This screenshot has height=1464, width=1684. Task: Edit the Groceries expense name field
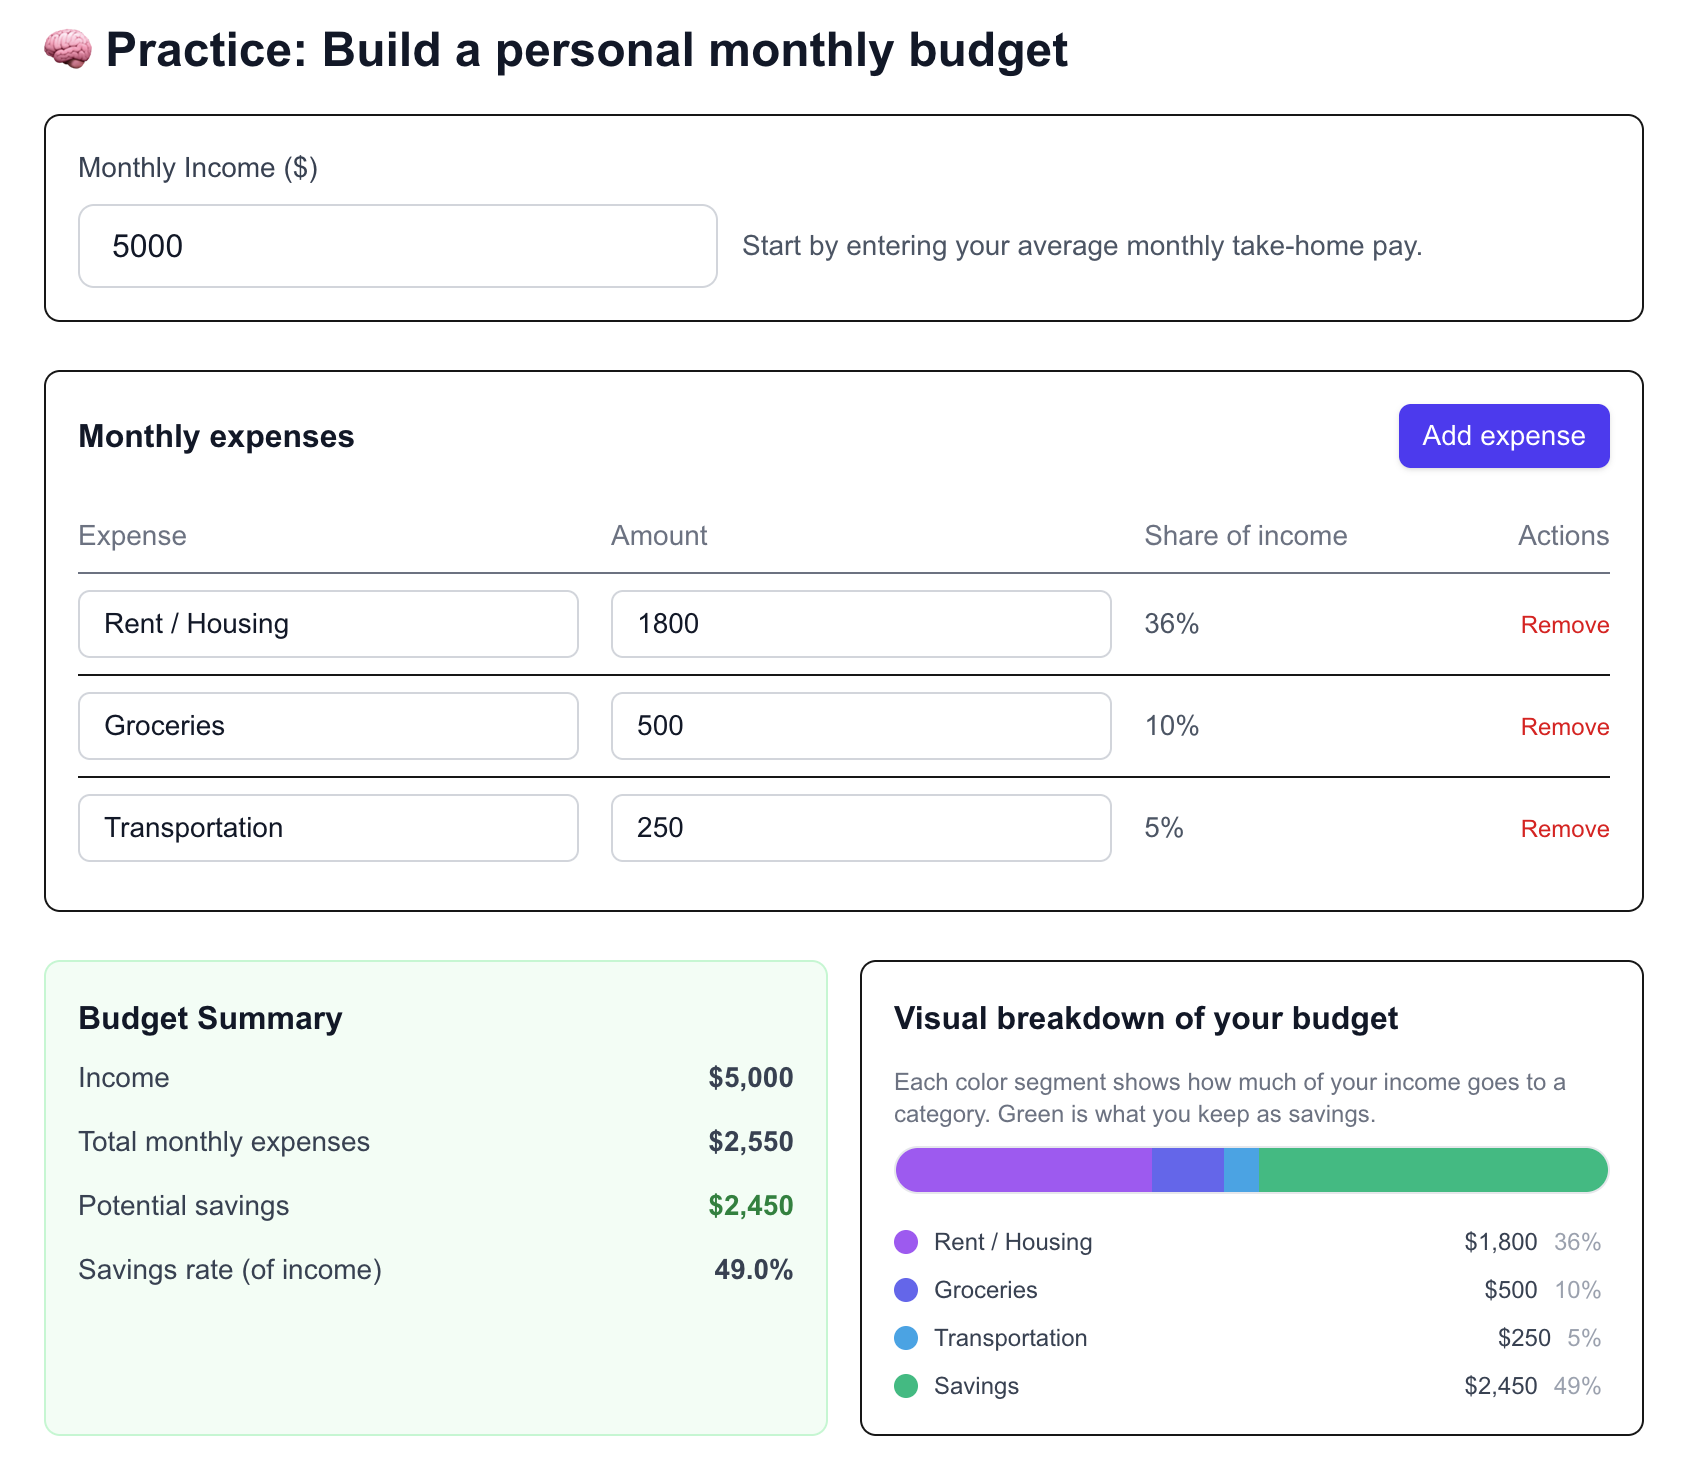click(x=328, y=726)
